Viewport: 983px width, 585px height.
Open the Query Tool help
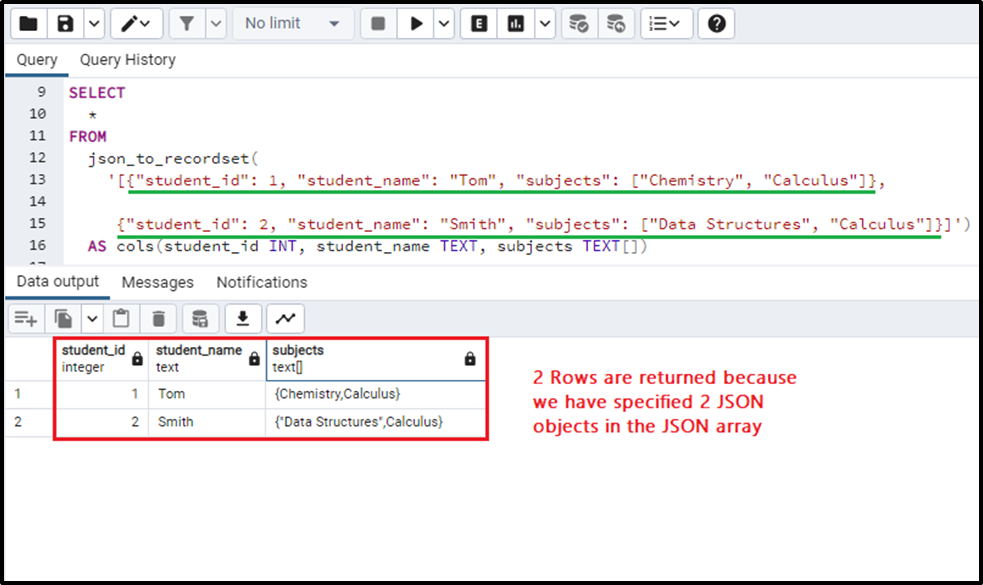coord(716,23)
